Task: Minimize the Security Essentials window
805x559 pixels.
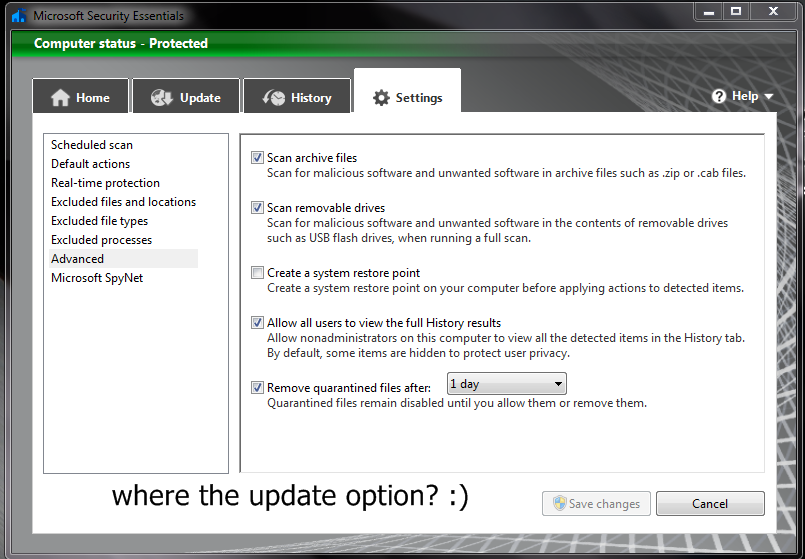Action: [x=709, y=11]
